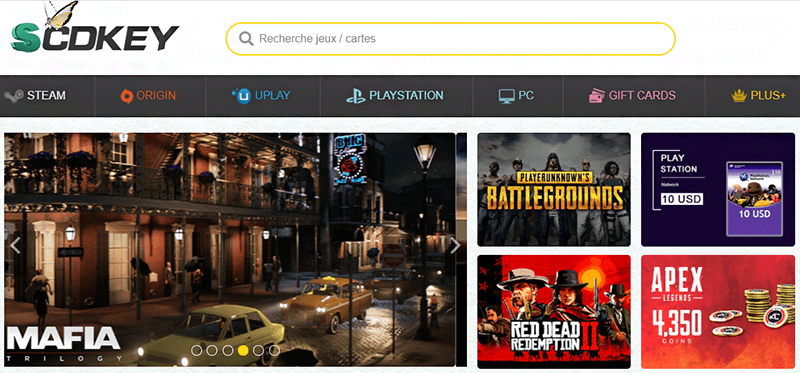Click the Uplay logo icon
The height and width of the screenshot is (373, 800).
pos(242,95)
